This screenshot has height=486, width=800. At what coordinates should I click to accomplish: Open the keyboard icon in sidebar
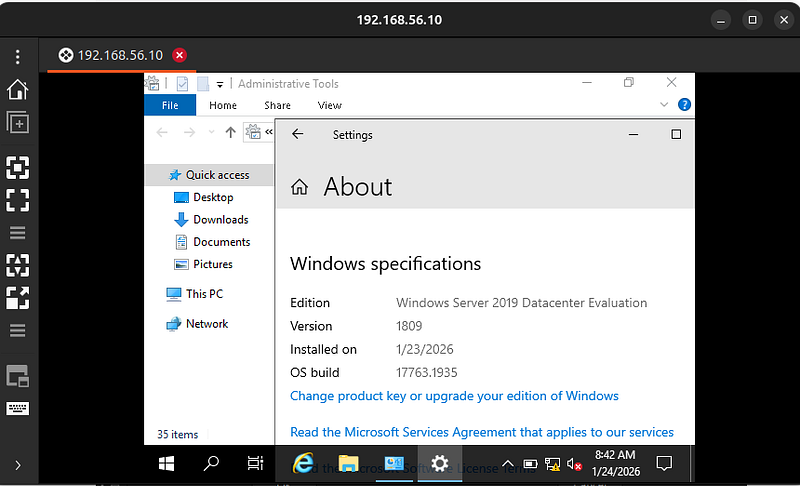tap(18, 408)
